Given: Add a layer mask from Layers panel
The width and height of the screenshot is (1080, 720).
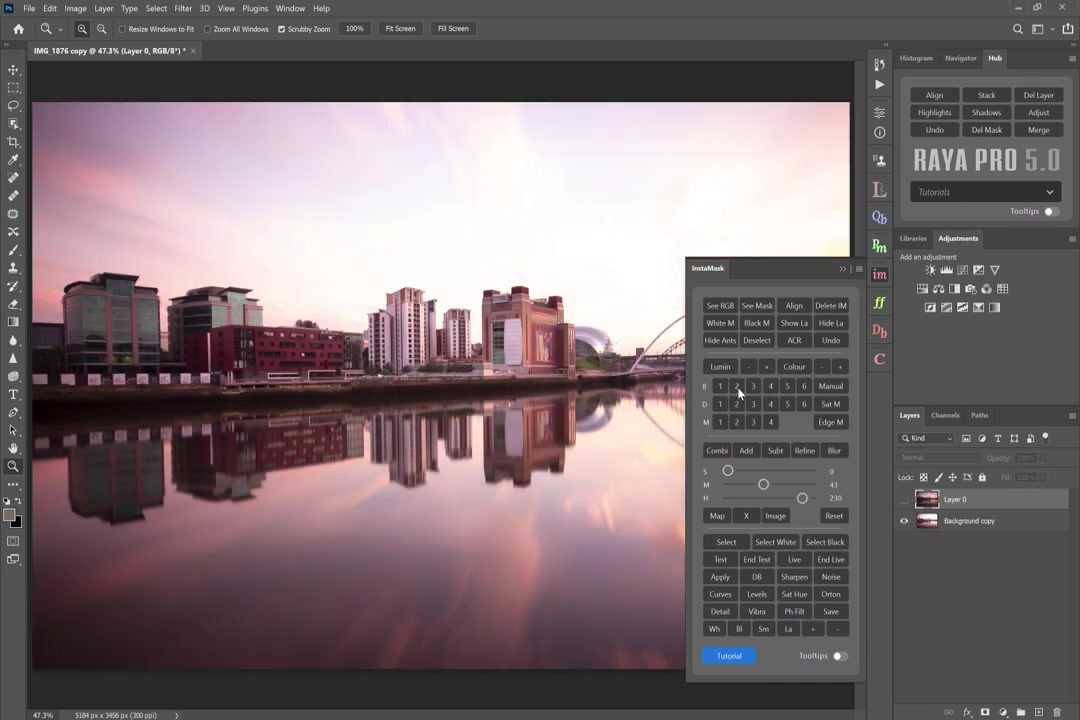Looking at the screenshot, I should coord(985,712).
